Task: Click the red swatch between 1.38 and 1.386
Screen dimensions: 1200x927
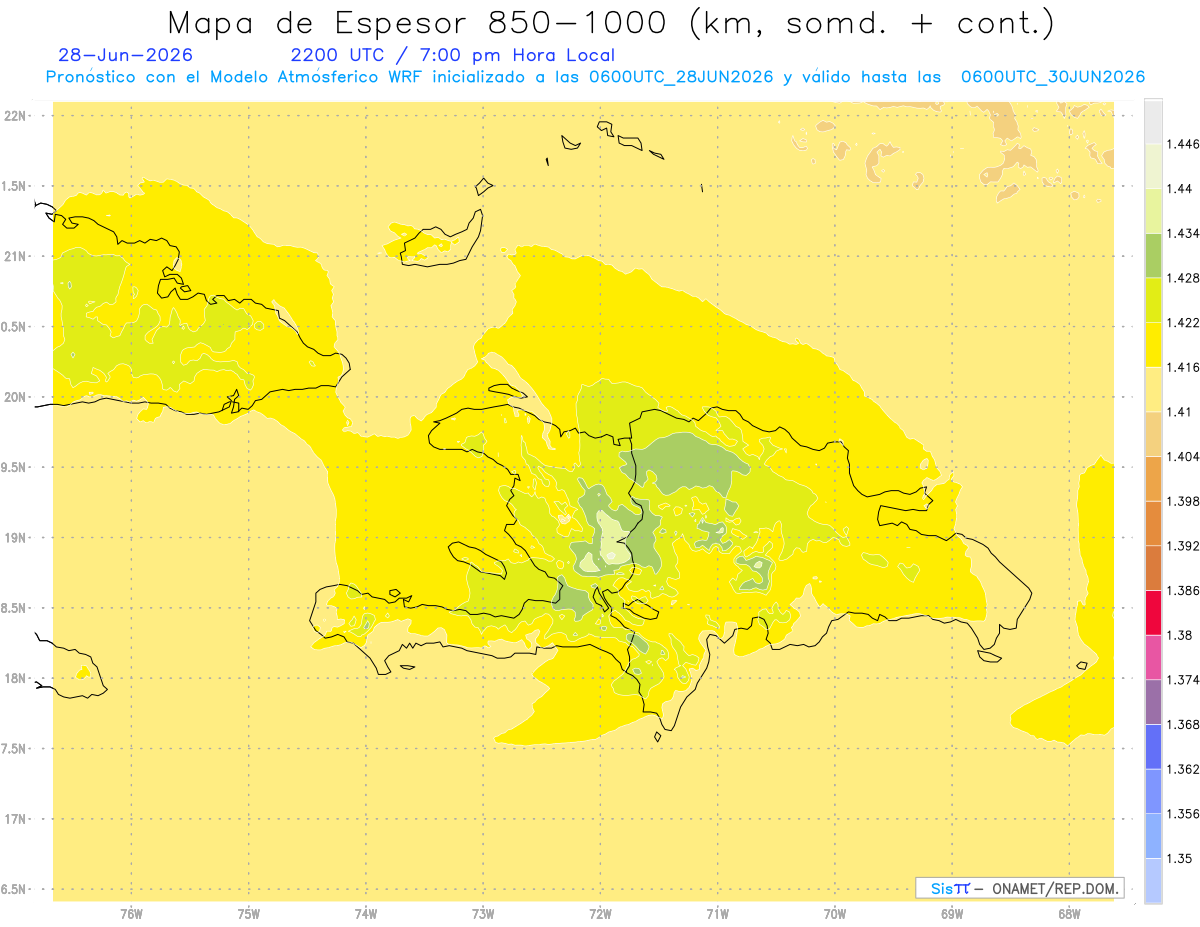Action: pos(1153,613)
